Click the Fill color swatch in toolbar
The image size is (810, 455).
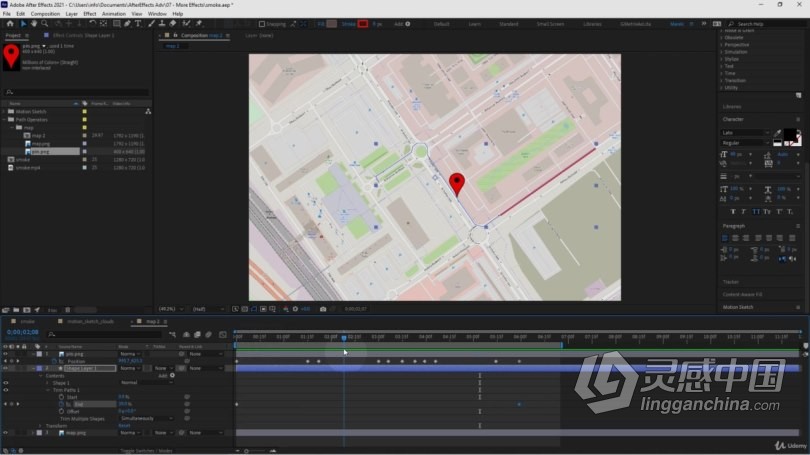point(332,24)
